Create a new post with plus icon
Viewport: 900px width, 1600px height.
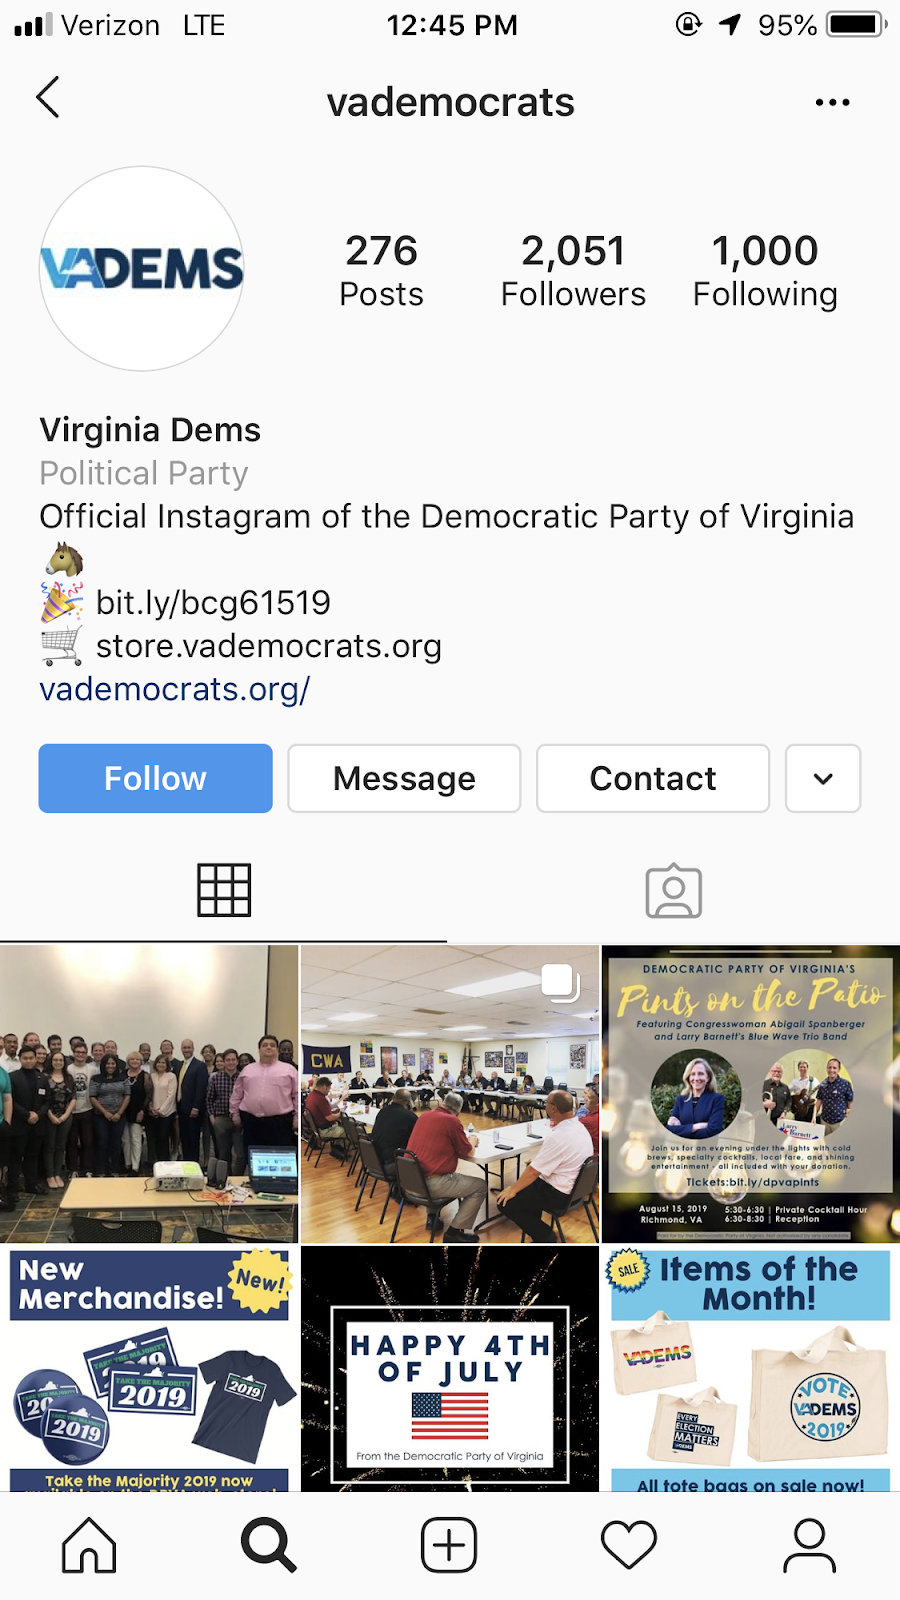pos(449,1545)
